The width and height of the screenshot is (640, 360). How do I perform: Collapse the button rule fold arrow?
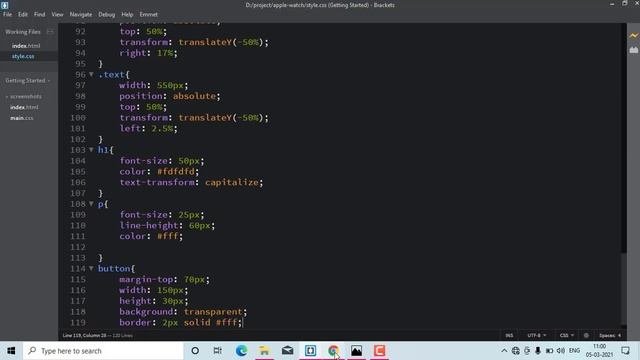click(91, 268)
